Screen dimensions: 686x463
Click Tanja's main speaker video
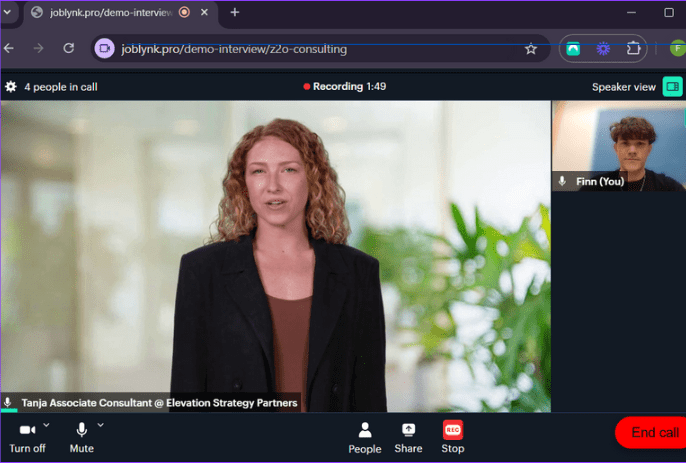pyautogui.click(x=276, y=256)
